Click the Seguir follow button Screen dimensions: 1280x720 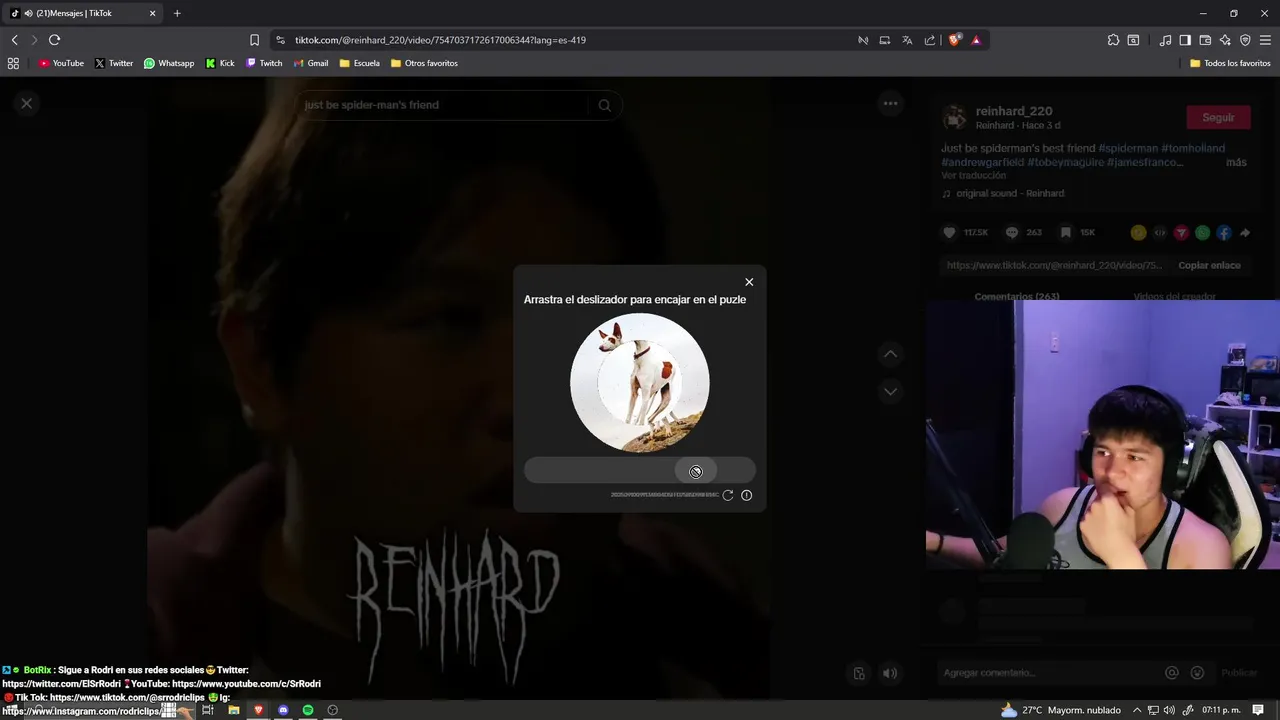(x=1218, y=117)
